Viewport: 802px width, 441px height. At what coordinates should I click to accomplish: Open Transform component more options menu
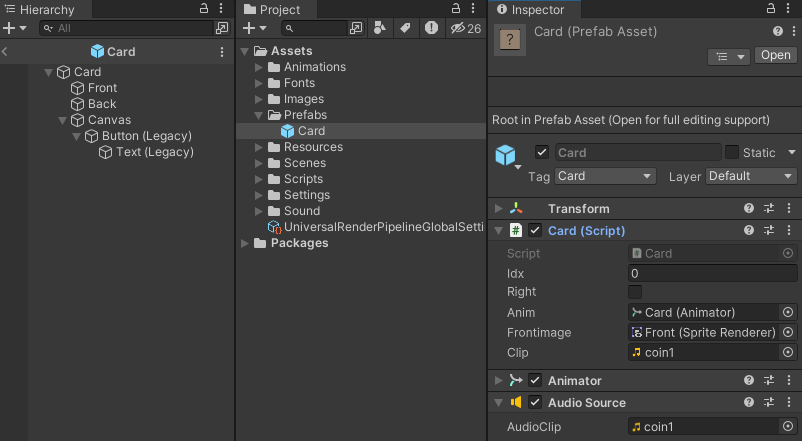789,208
